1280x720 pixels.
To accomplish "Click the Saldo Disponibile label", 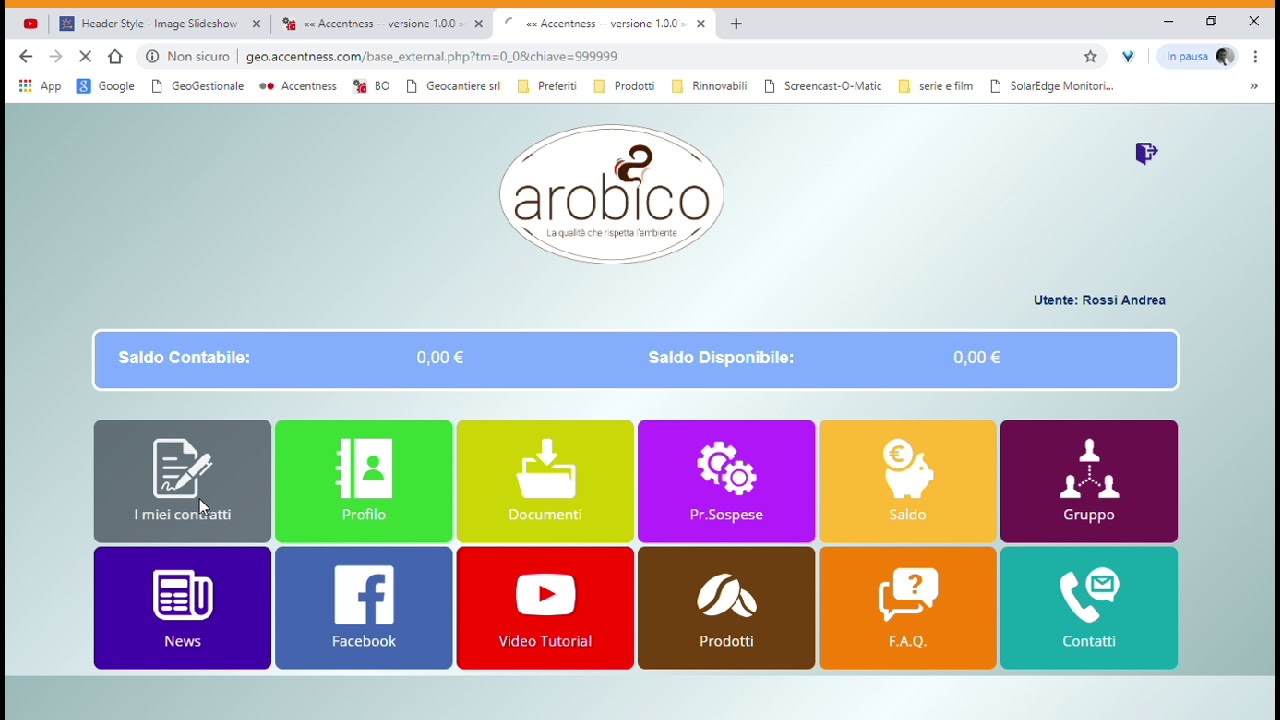I will 721,357.
